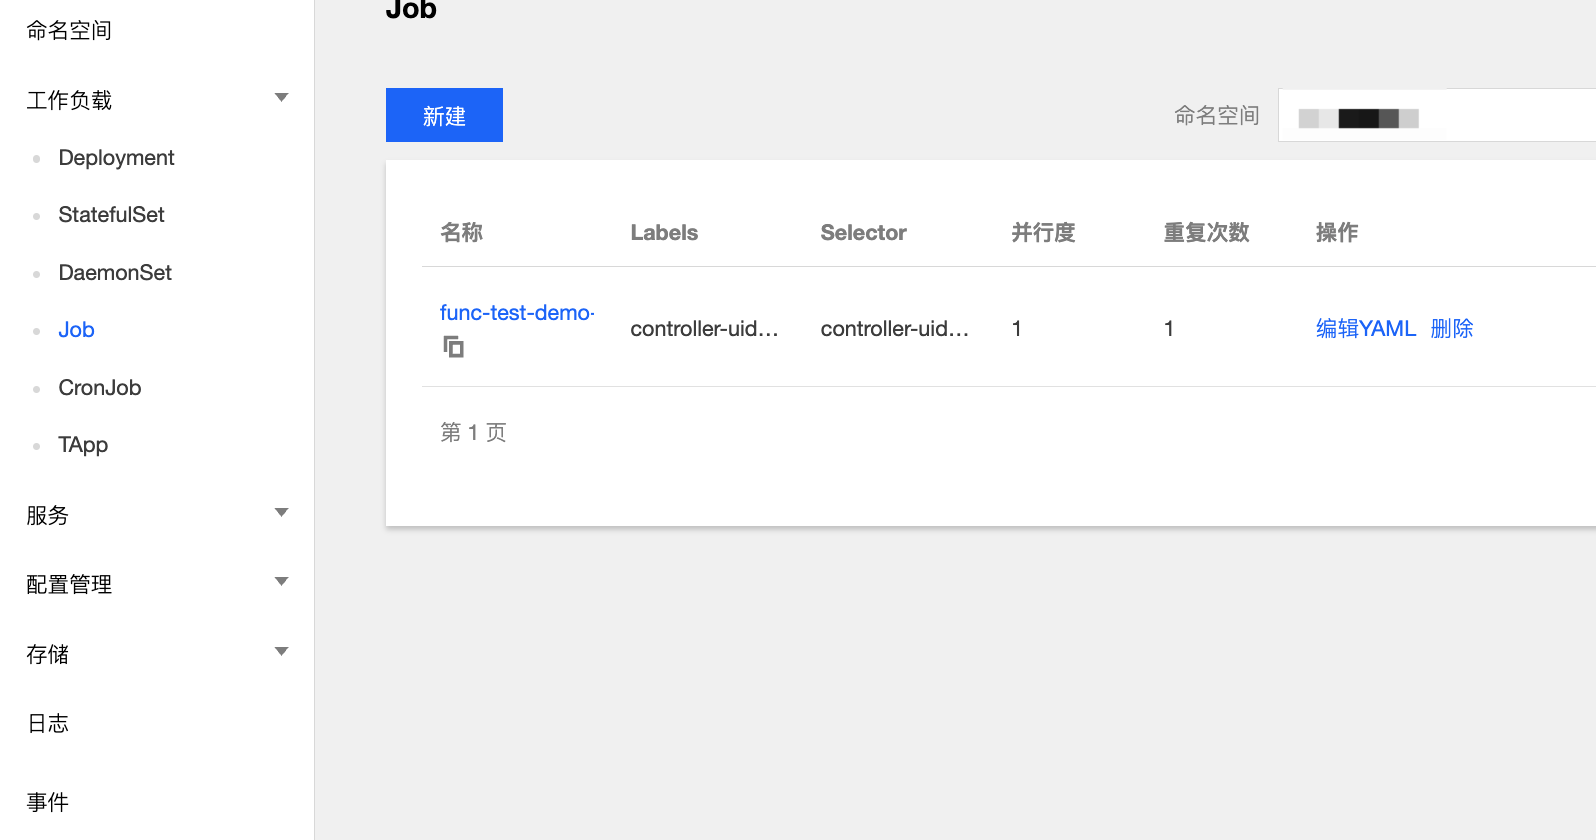Open the 日志 menu item
The image size is (1596, 840).
pos(48,724)
